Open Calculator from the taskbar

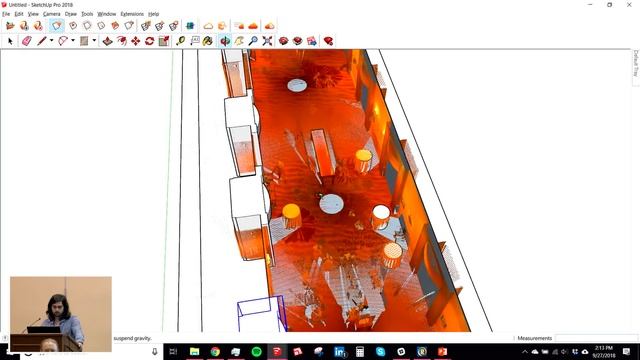(x=360, y=351)
